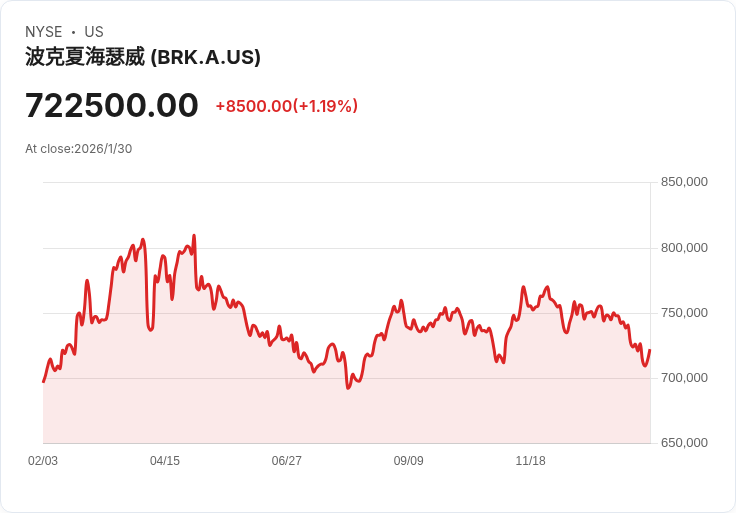Screen dimensions: 736x513
Task: Click the At close:2026/1/30 timestamp
Action: click(x=79, y=149)
